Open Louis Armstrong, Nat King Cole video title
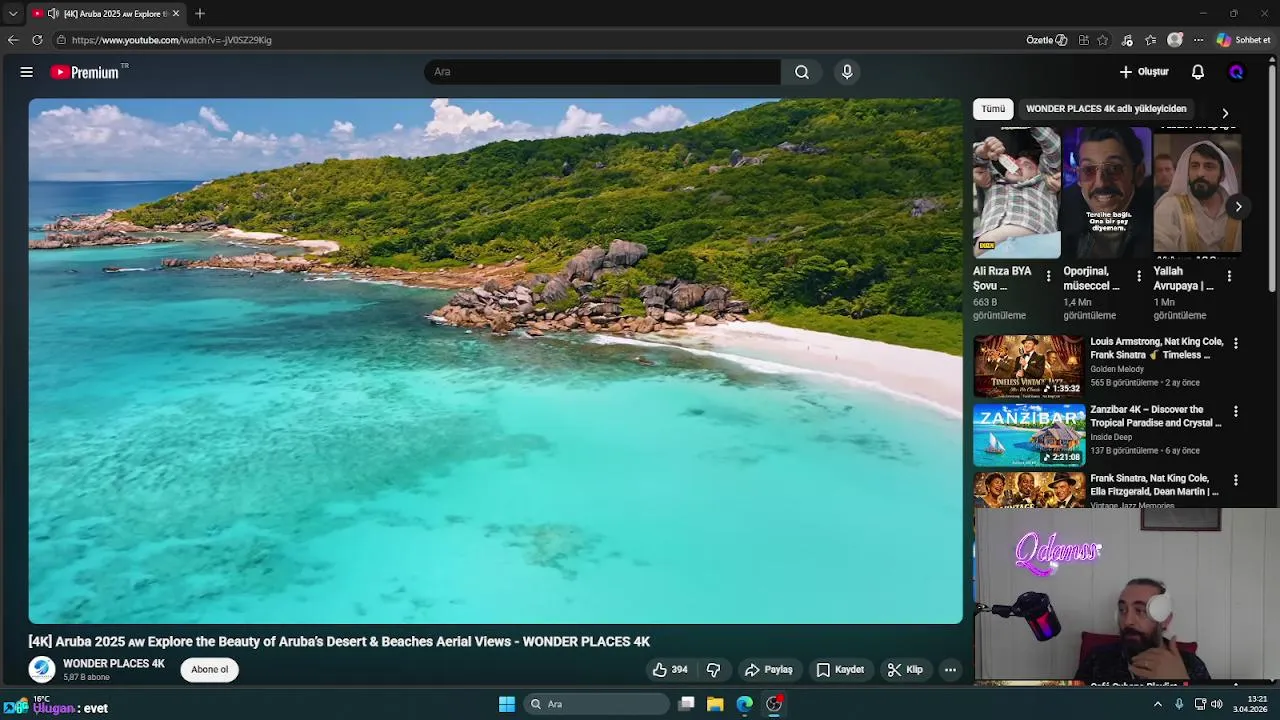 point(1156,348)
